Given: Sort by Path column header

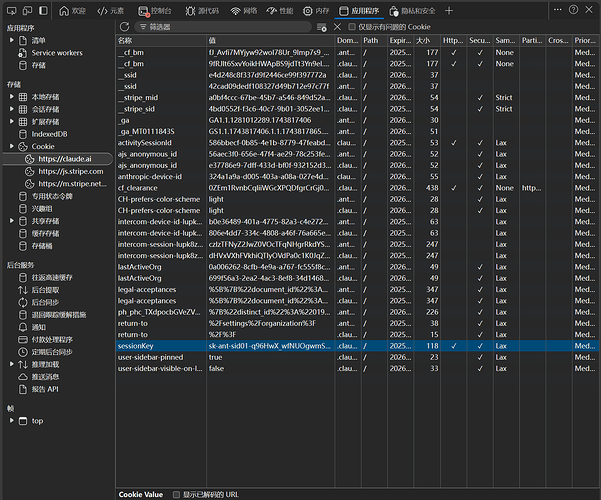Looking at the screenshot, I should point(374,40).
